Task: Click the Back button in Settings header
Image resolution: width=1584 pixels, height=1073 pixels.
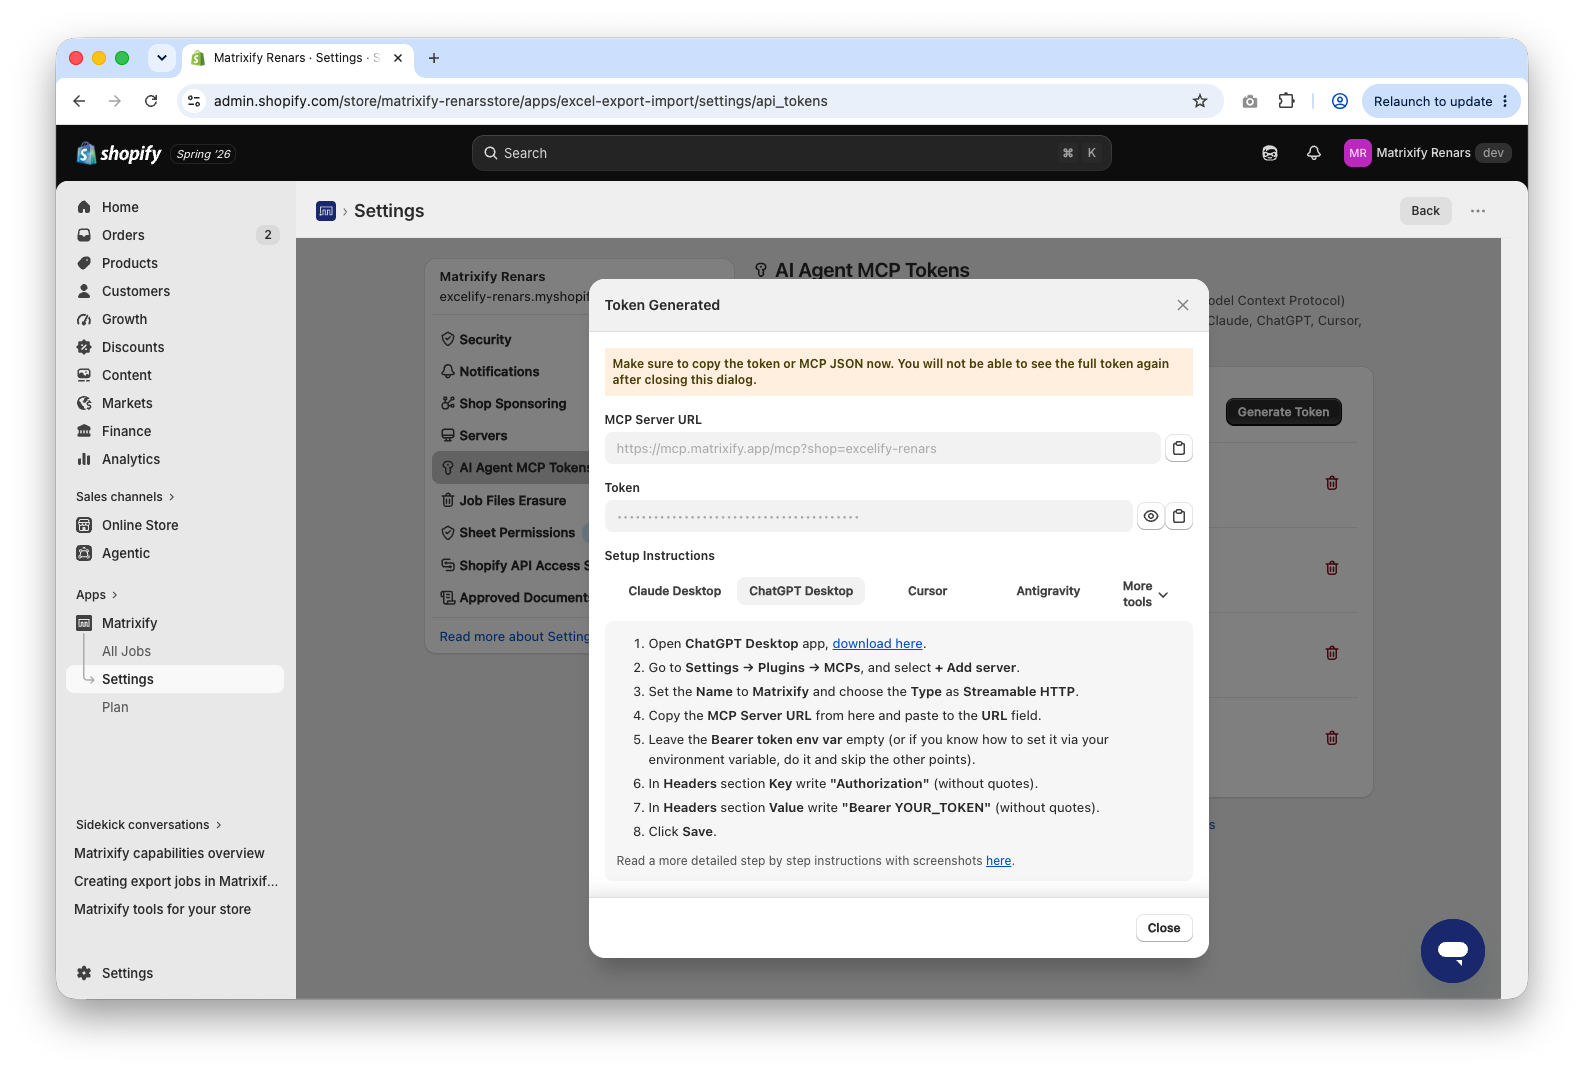Action: coord(1425,211)
